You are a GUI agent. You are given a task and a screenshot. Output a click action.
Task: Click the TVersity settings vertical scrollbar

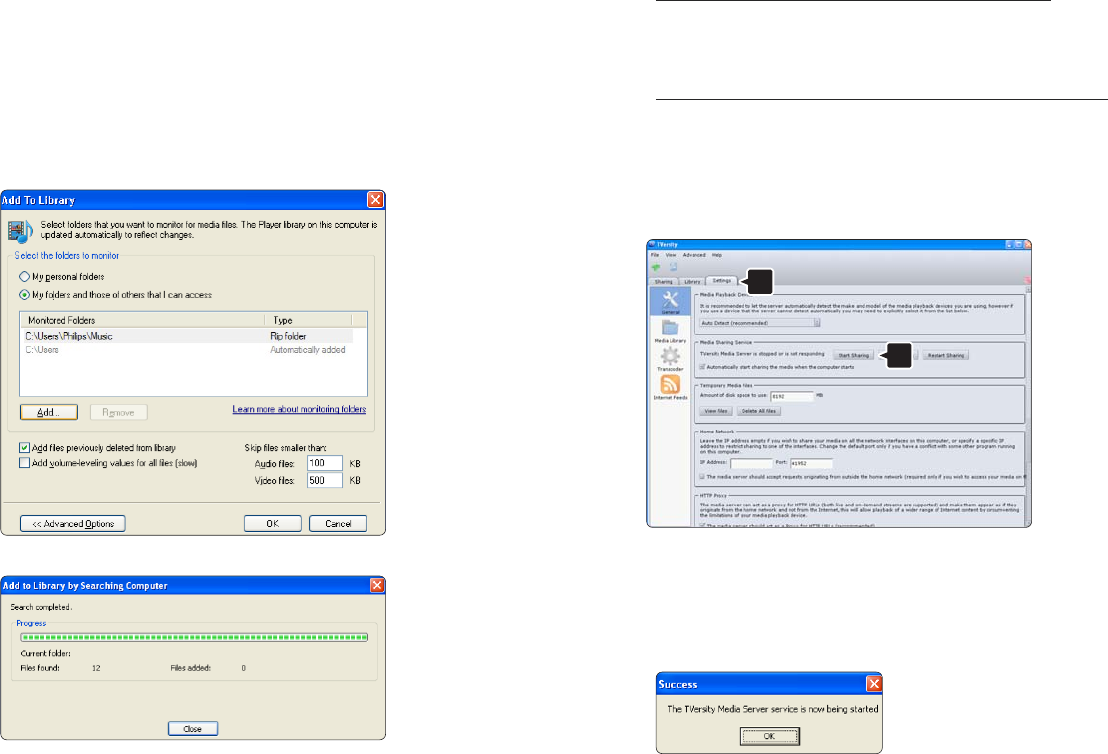1028,406
